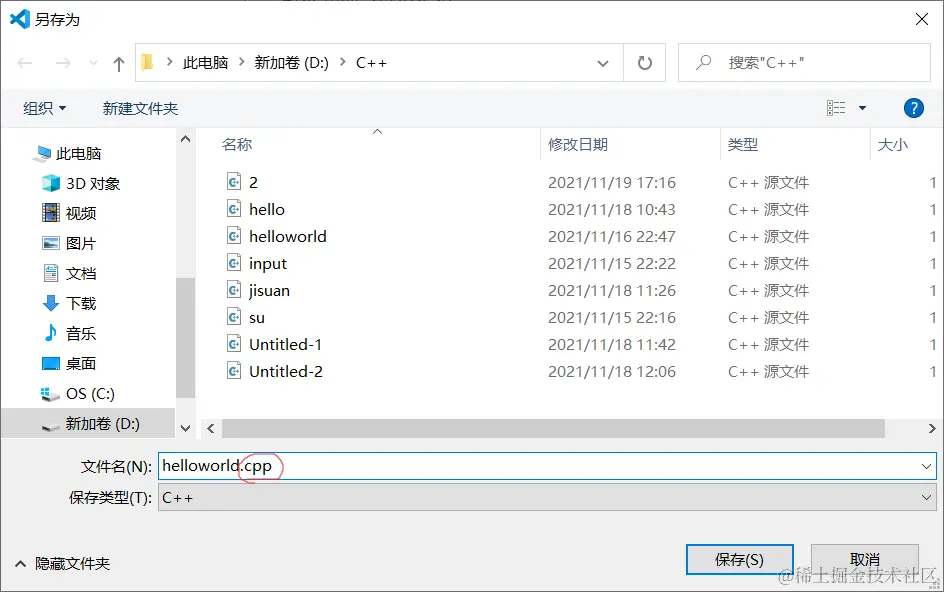Create a folder with 新建文件夹
The image size is (944, 592).
(140, 108)
